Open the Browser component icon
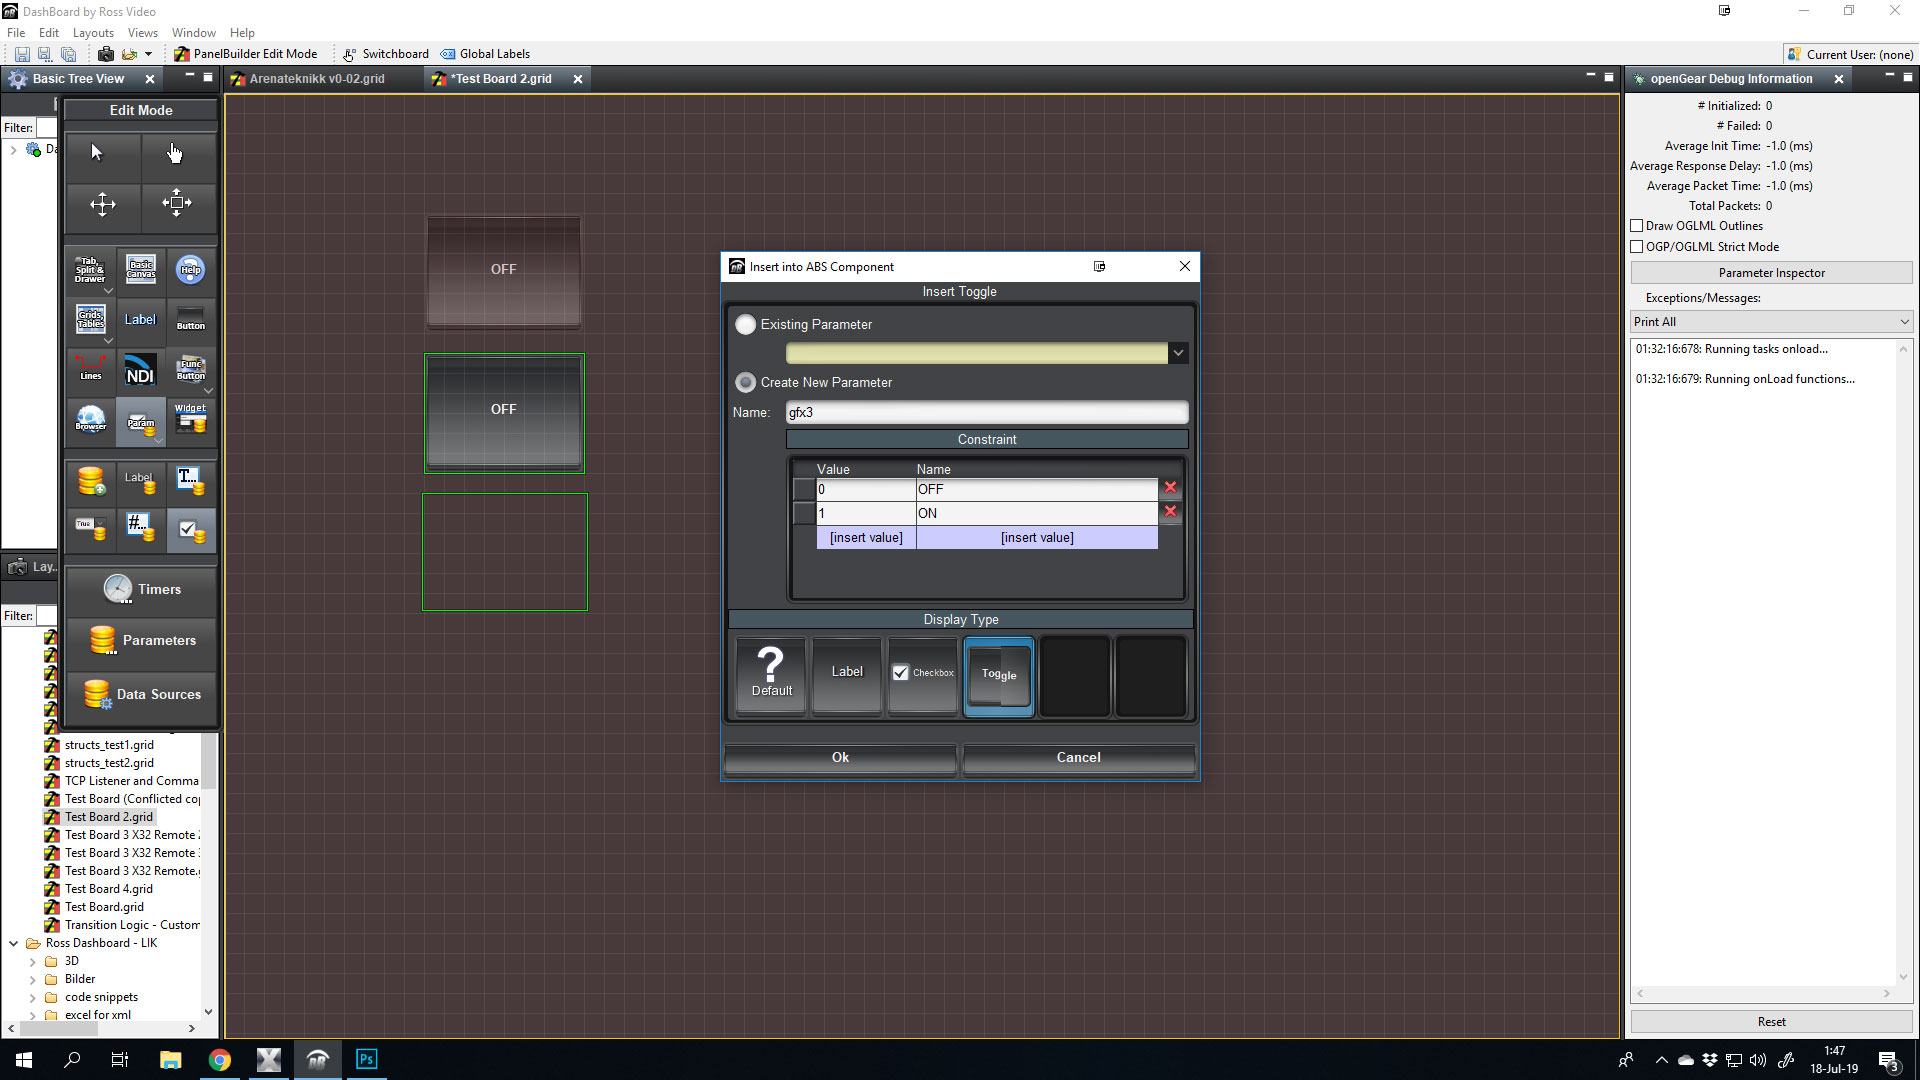This screenshot has width=1920, height=1080. point(91,419)
